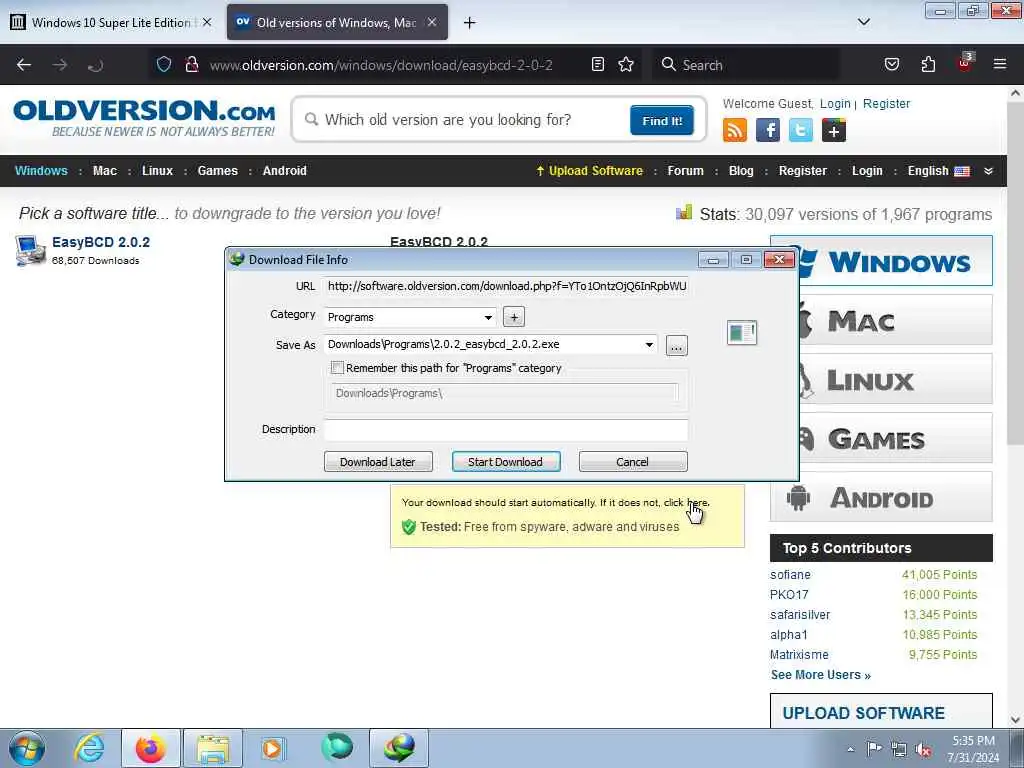
Task: Click the red extension badge icon
Action: [965, 63]
